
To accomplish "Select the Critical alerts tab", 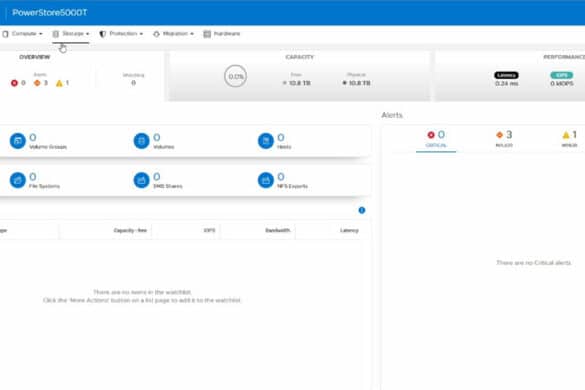I will 436,139.
